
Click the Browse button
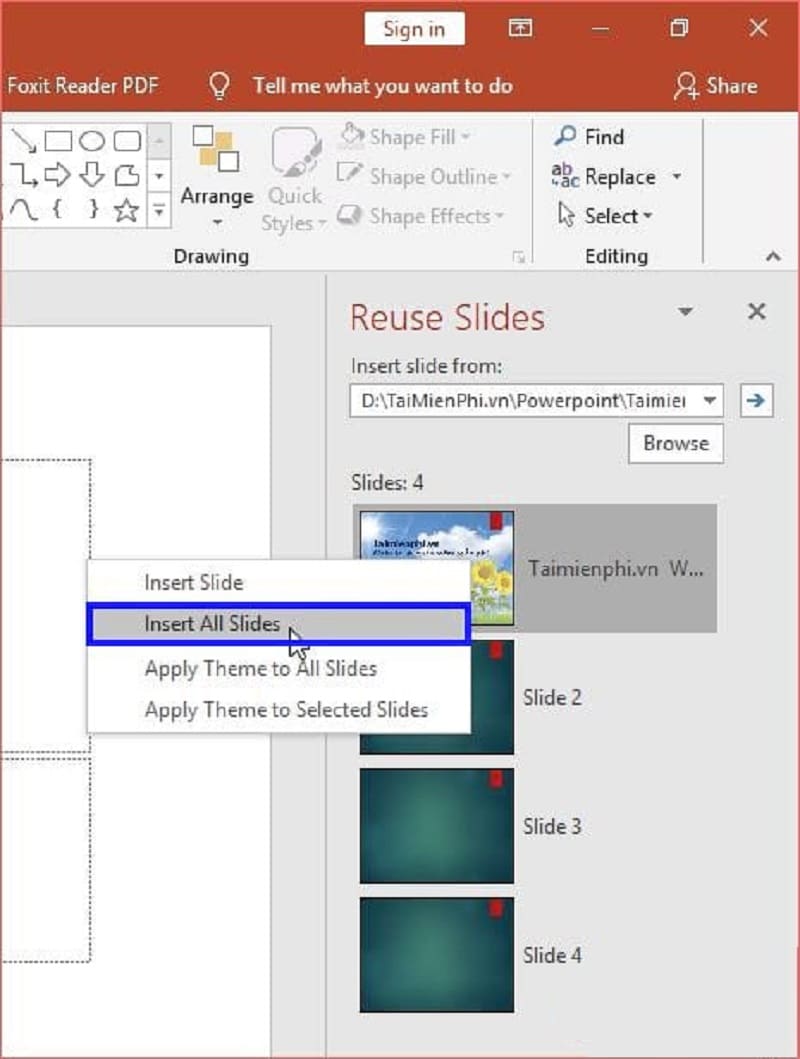pyautogui.click(x=676, y=444)
